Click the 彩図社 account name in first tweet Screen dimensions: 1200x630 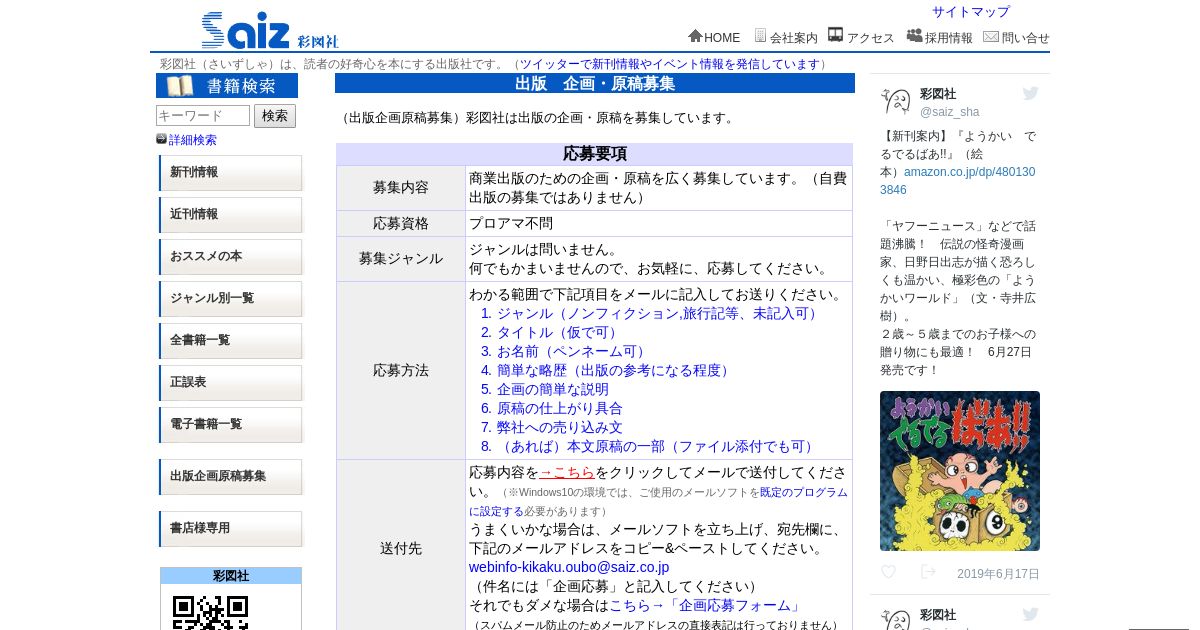pos(938,94)
